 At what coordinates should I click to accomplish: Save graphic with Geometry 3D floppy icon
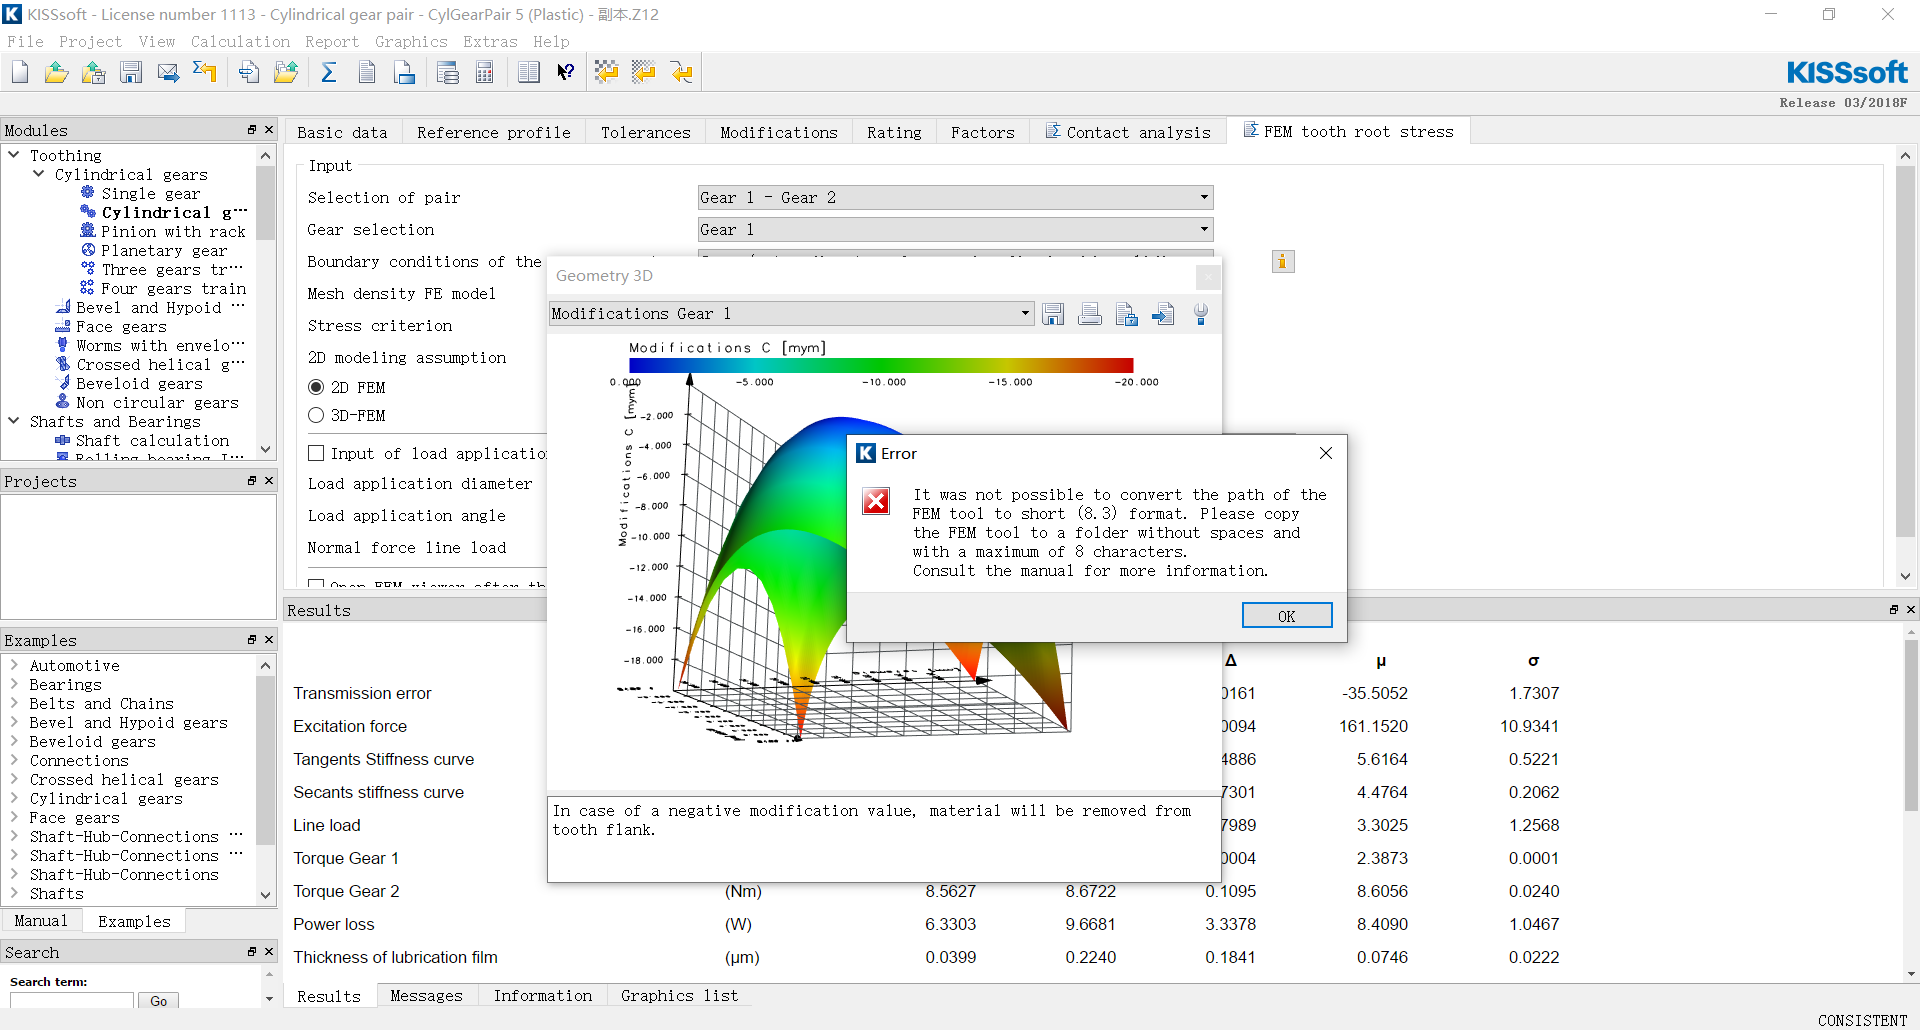click(x=1053, y=315)
